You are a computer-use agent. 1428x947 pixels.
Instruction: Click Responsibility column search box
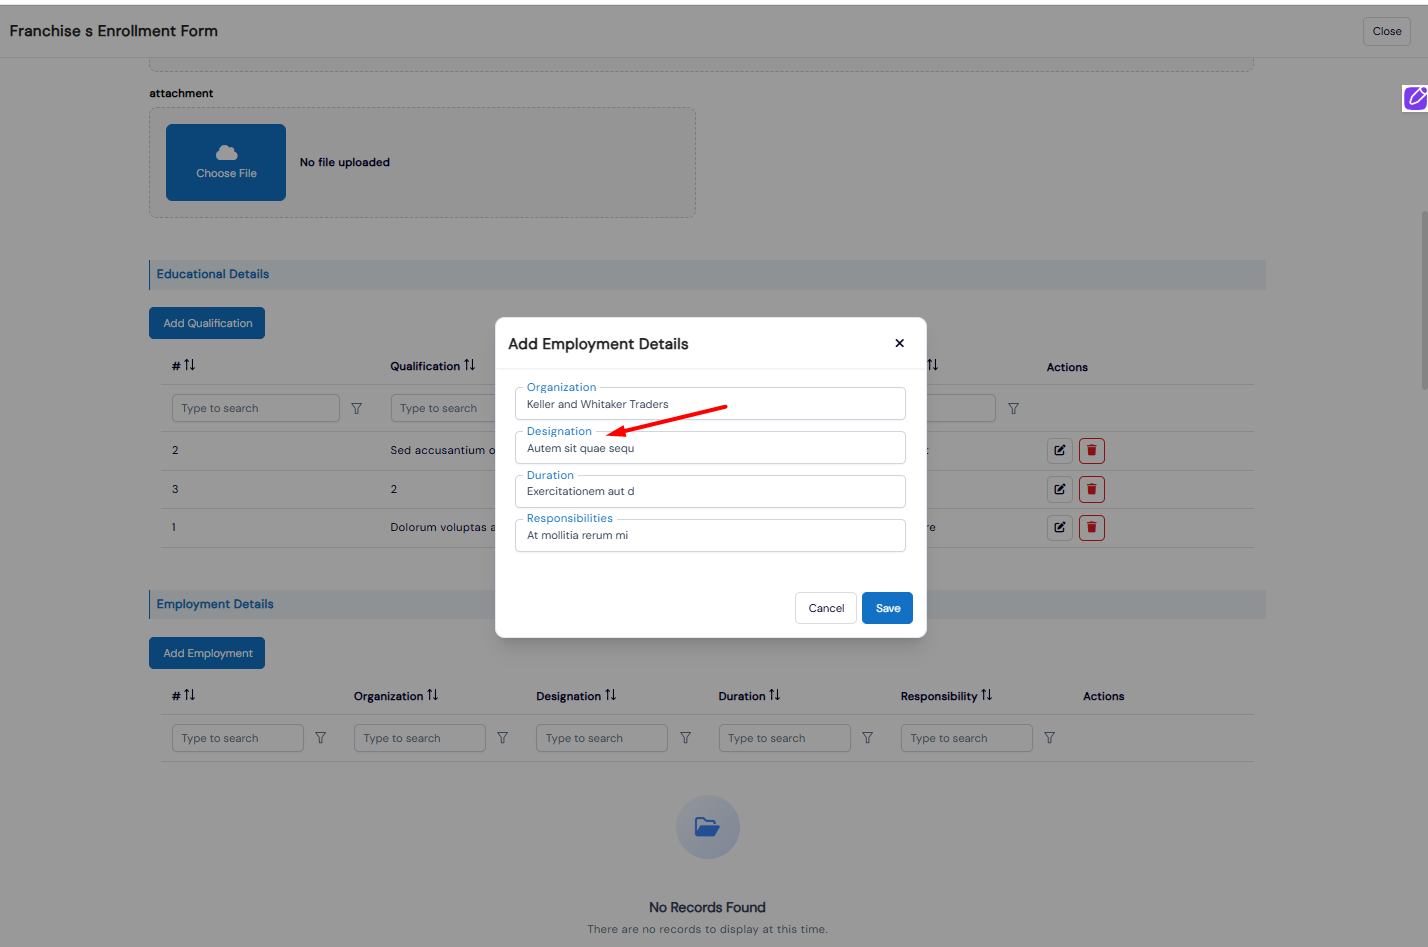tap(967, 738)
